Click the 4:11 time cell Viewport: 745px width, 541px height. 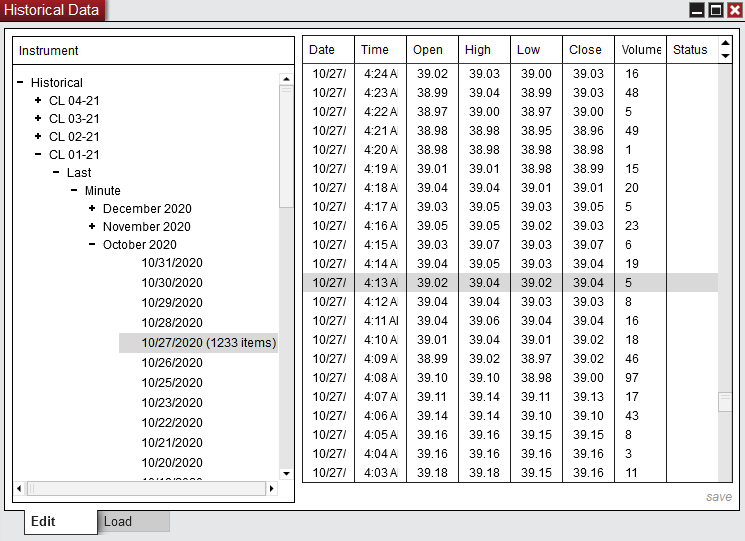tap(381, 321)
